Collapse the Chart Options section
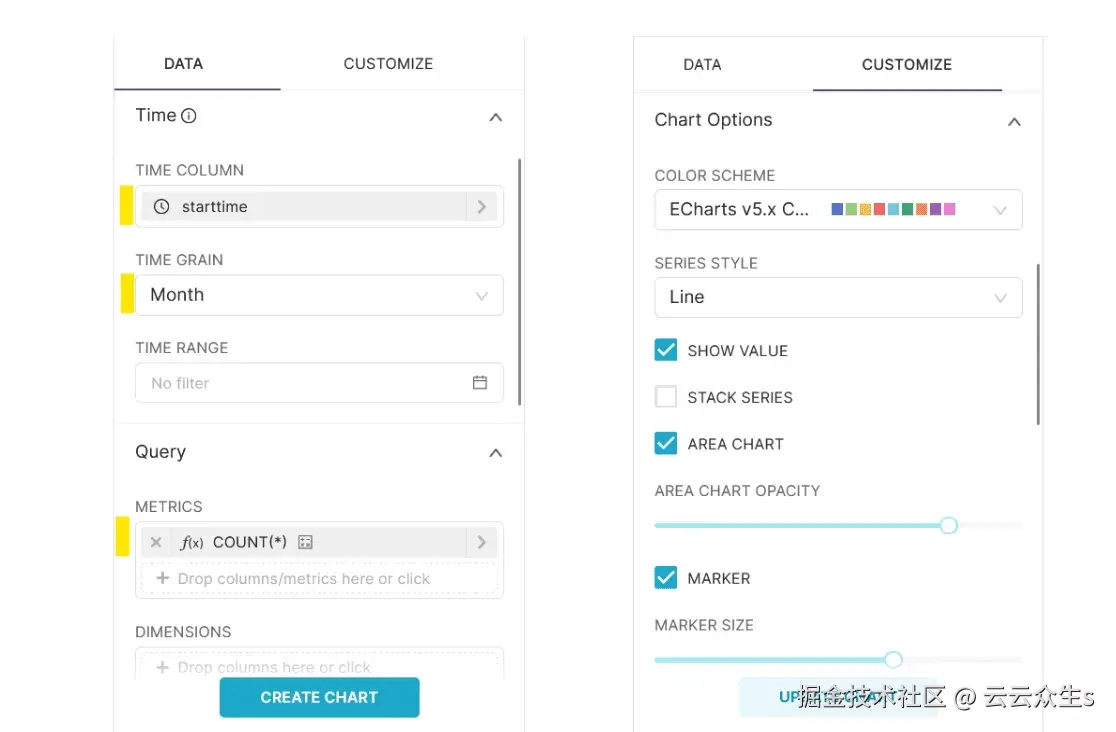Image resolution: width=1116 pixels, height=732 pixels. (1014, 121)
